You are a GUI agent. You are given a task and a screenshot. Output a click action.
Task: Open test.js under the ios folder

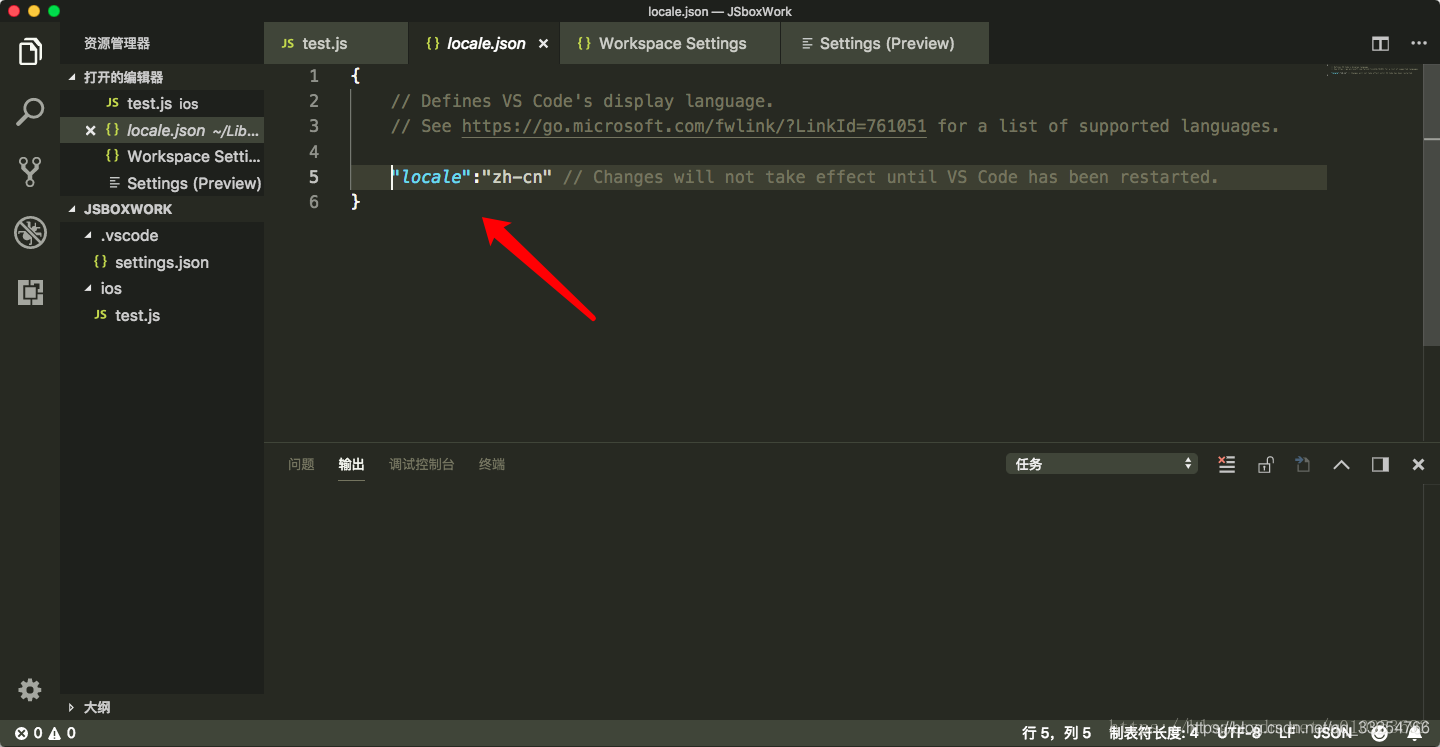click(162, 316)
